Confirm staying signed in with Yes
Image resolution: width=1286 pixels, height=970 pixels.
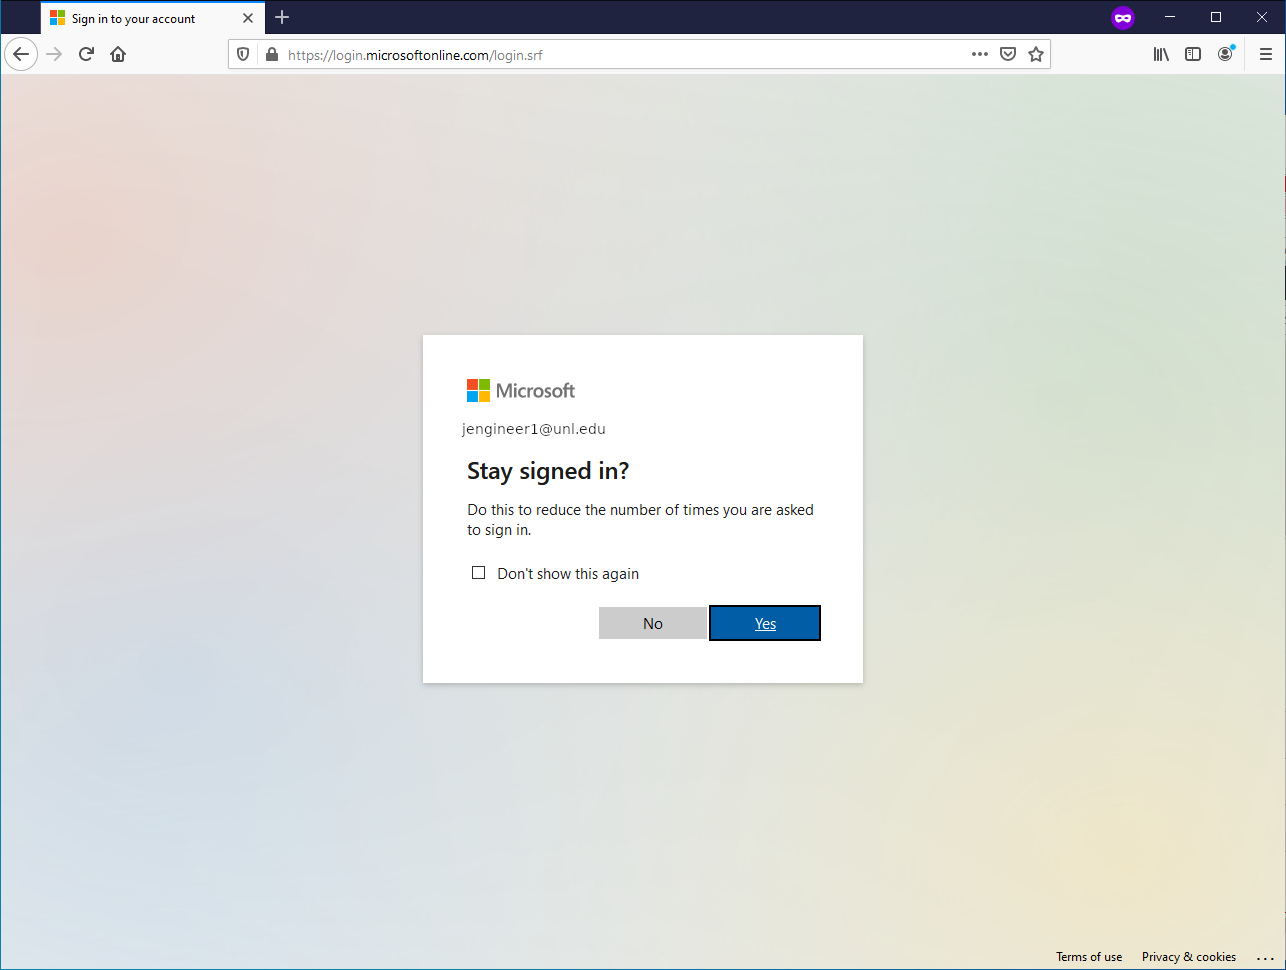[x=765, y=623]
